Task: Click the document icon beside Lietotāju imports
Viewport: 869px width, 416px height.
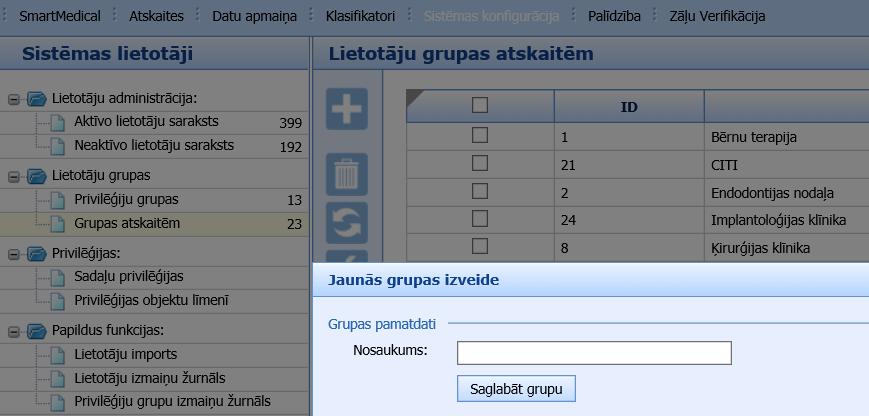Action: [x=59, y=355]
